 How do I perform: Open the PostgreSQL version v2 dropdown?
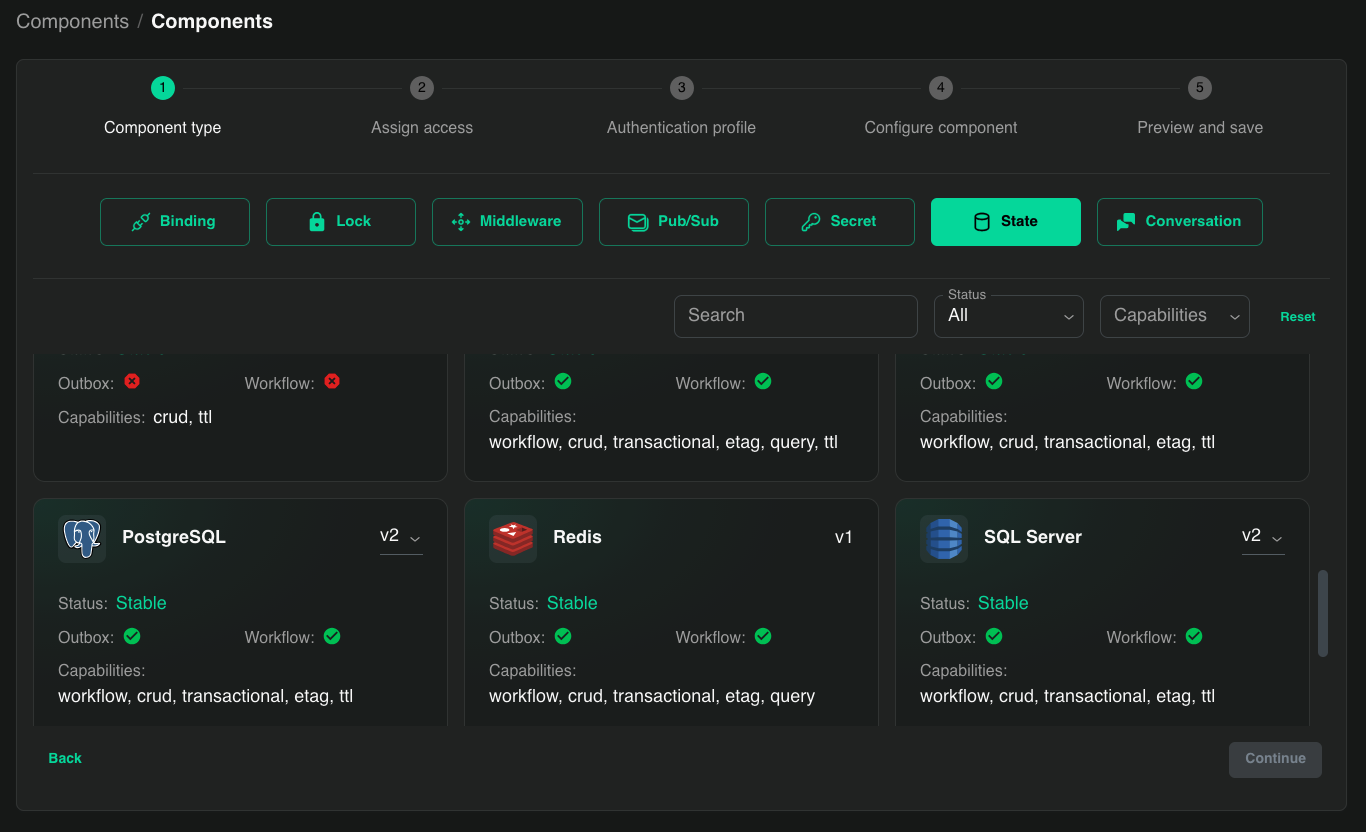pos(401,537)
